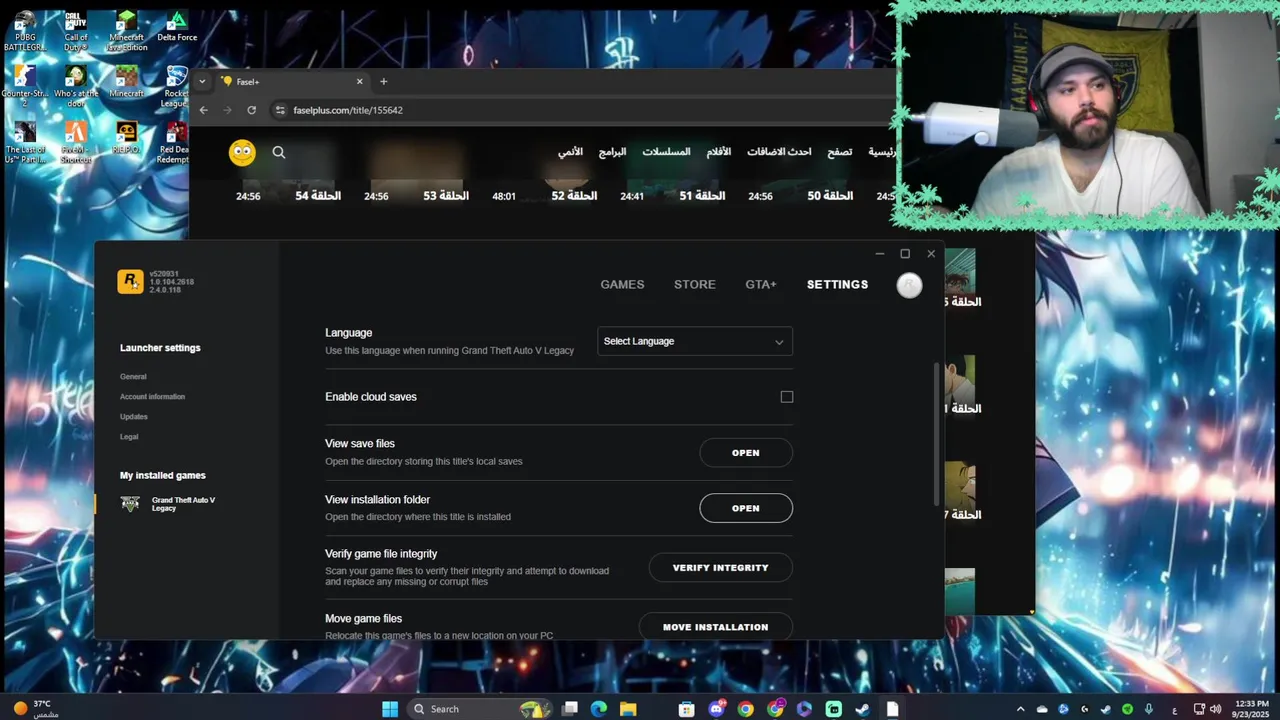Open the Rocket League desktop shortcut

tap(176, 87)
